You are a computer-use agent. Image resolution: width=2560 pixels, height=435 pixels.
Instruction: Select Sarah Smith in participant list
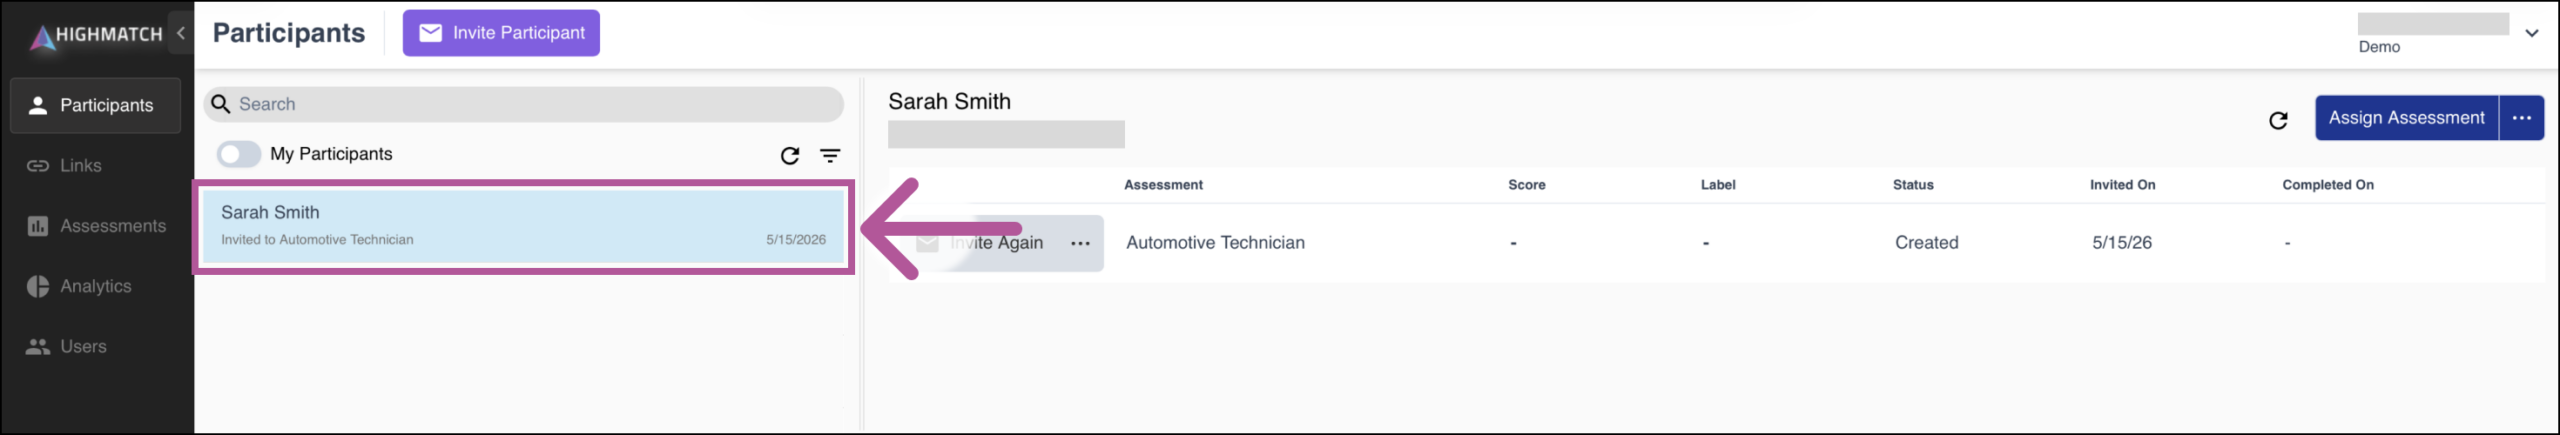pos(523,226)
